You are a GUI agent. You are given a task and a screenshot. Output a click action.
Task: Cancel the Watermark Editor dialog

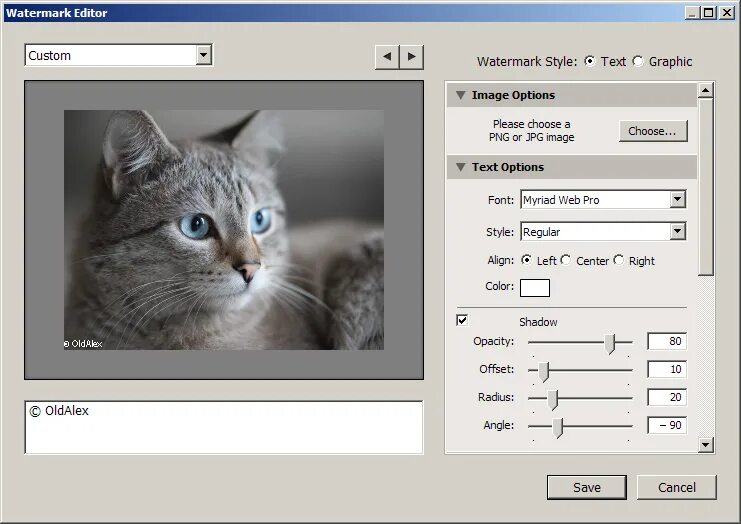click(677, 487)
